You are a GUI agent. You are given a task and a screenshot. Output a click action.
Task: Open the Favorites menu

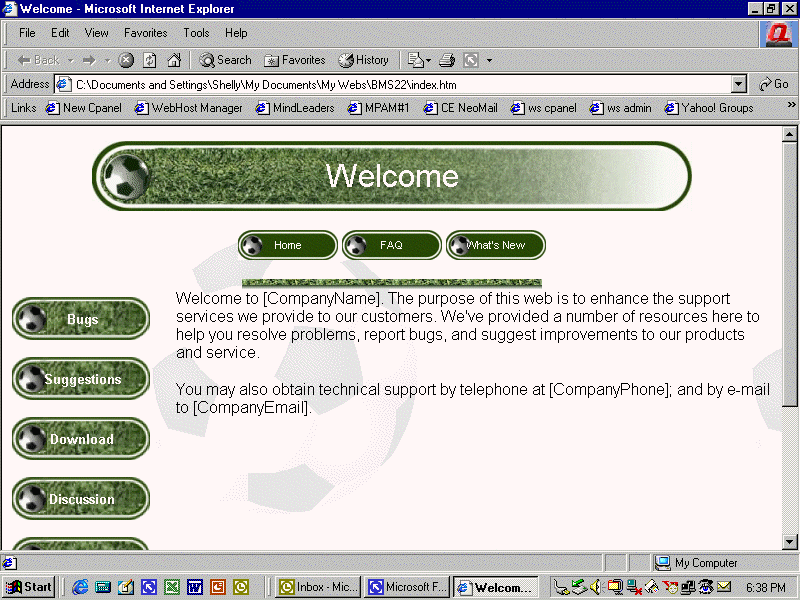(145, 33)
